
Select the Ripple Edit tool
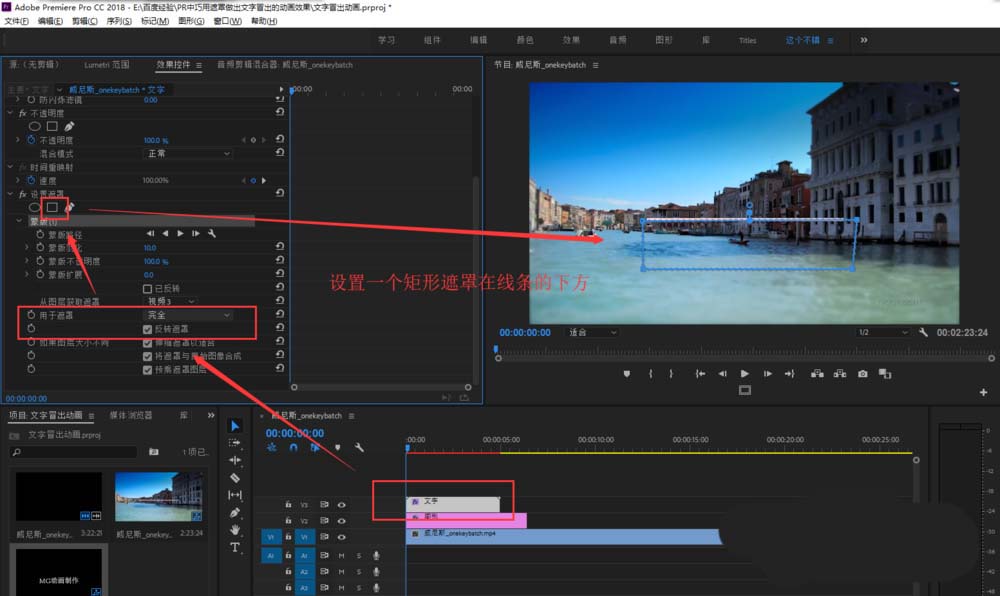235,460
